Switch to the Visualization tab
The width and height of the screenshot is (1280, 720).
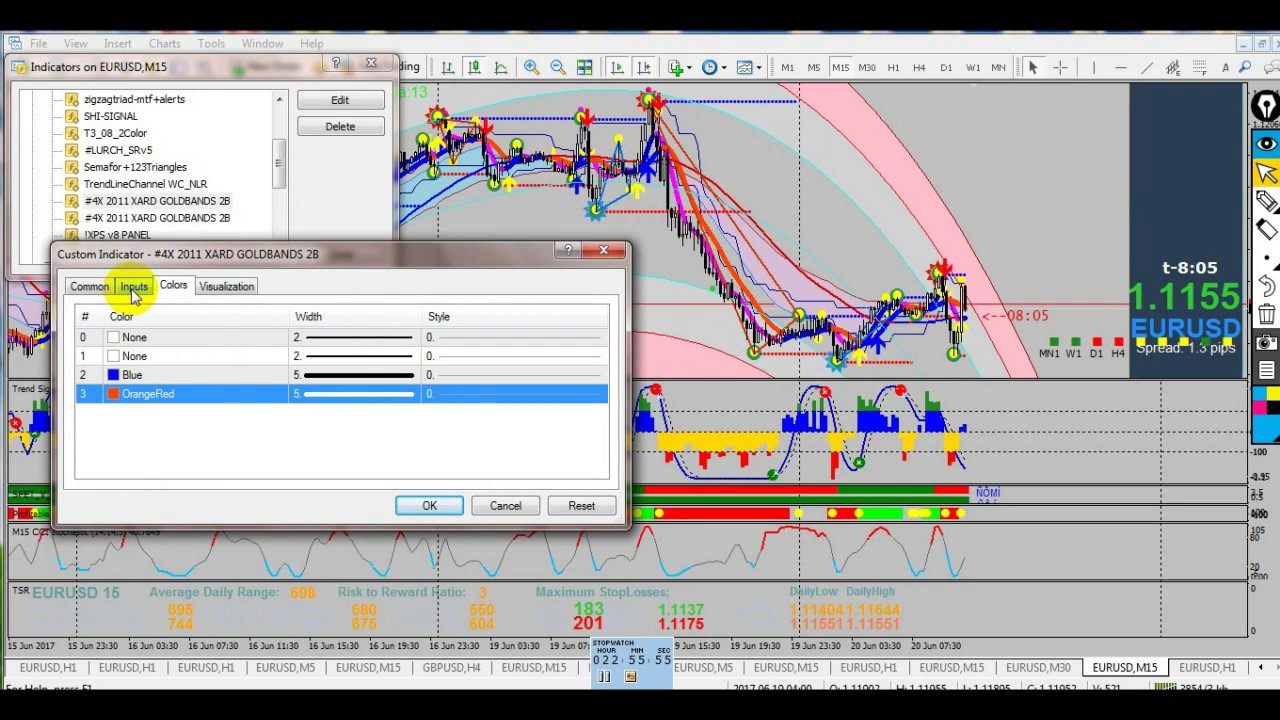point(227,287)
